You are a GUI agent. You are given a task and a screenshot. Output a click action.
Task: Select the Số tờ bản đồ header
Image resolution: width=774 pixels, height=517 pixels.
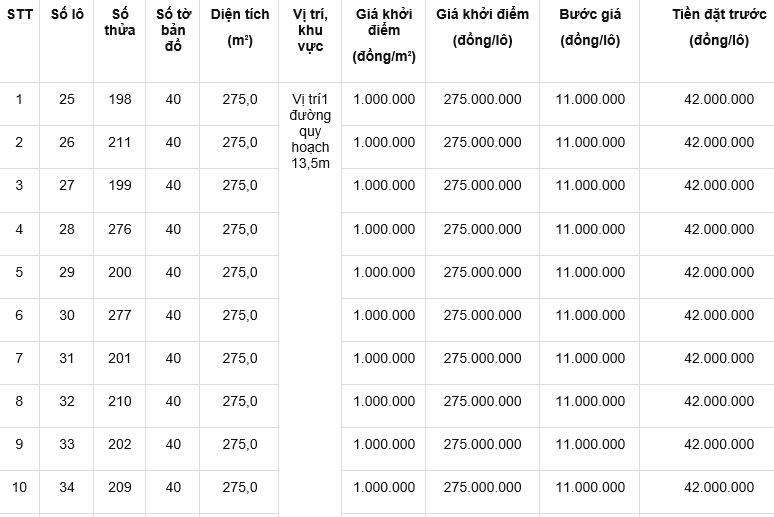coord(173,30)
